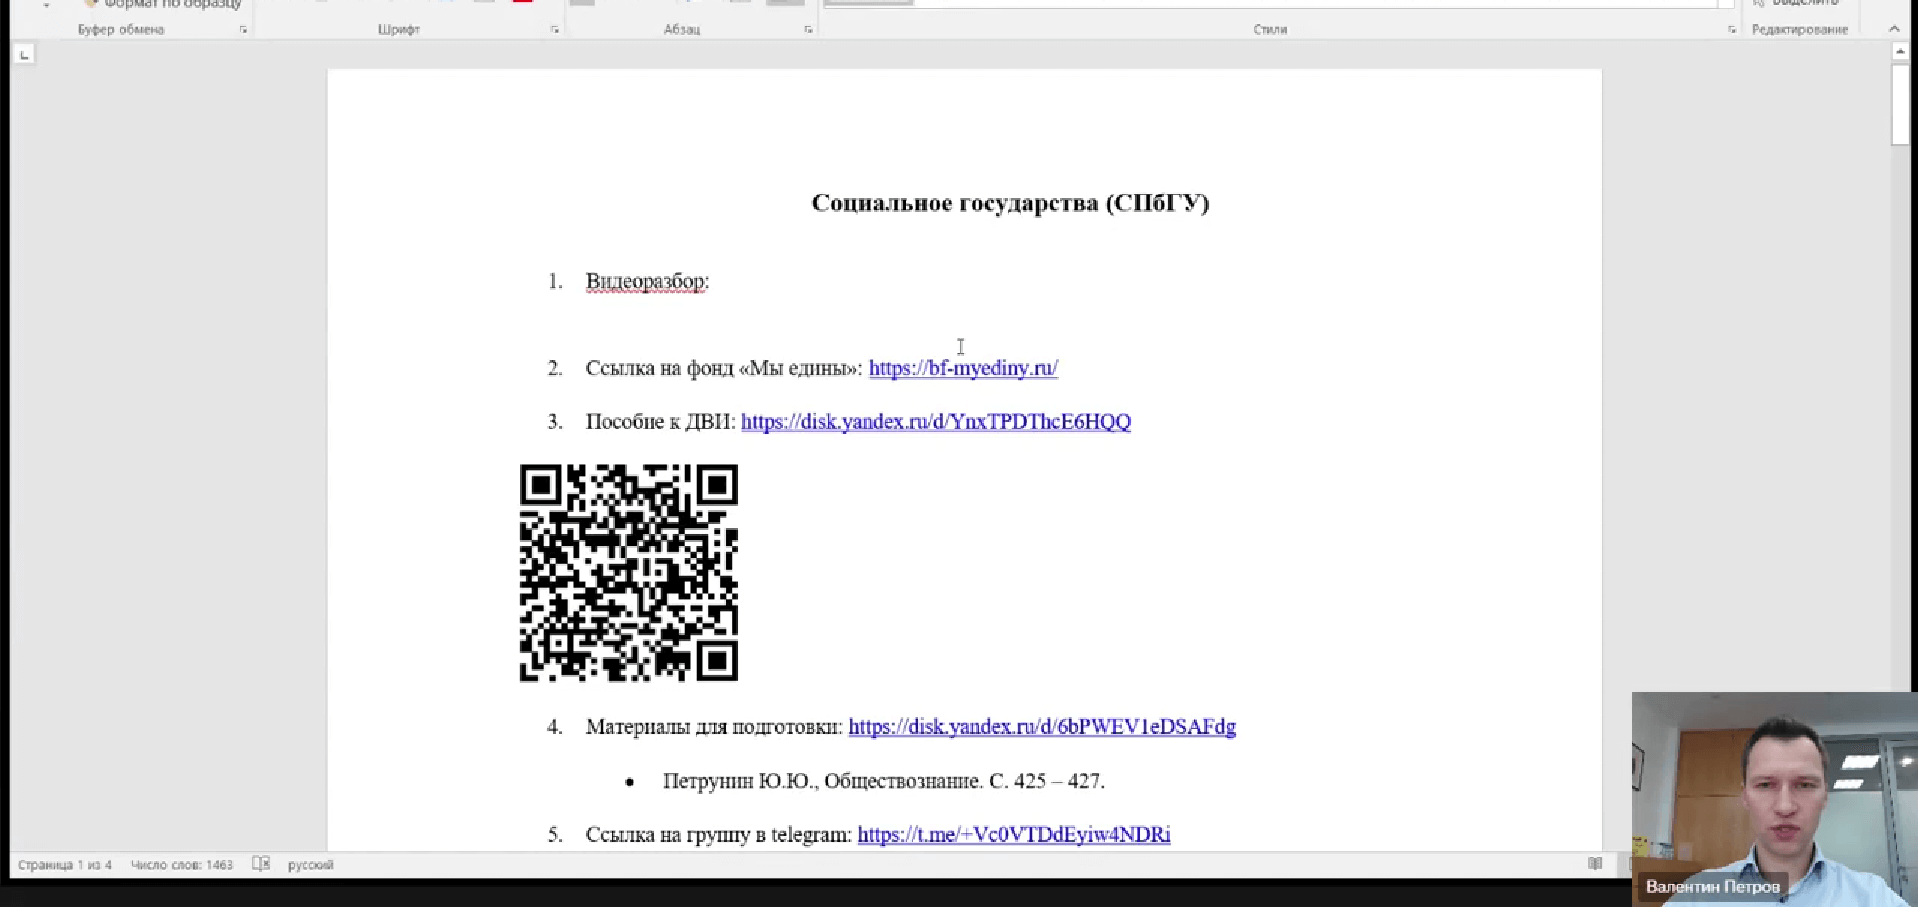Image resolution: width=1918 pixels, height=907 pixels.
Task: Open the bf-myediny.ru fund link
Action: pyautogui.click(x=963, y=368)
